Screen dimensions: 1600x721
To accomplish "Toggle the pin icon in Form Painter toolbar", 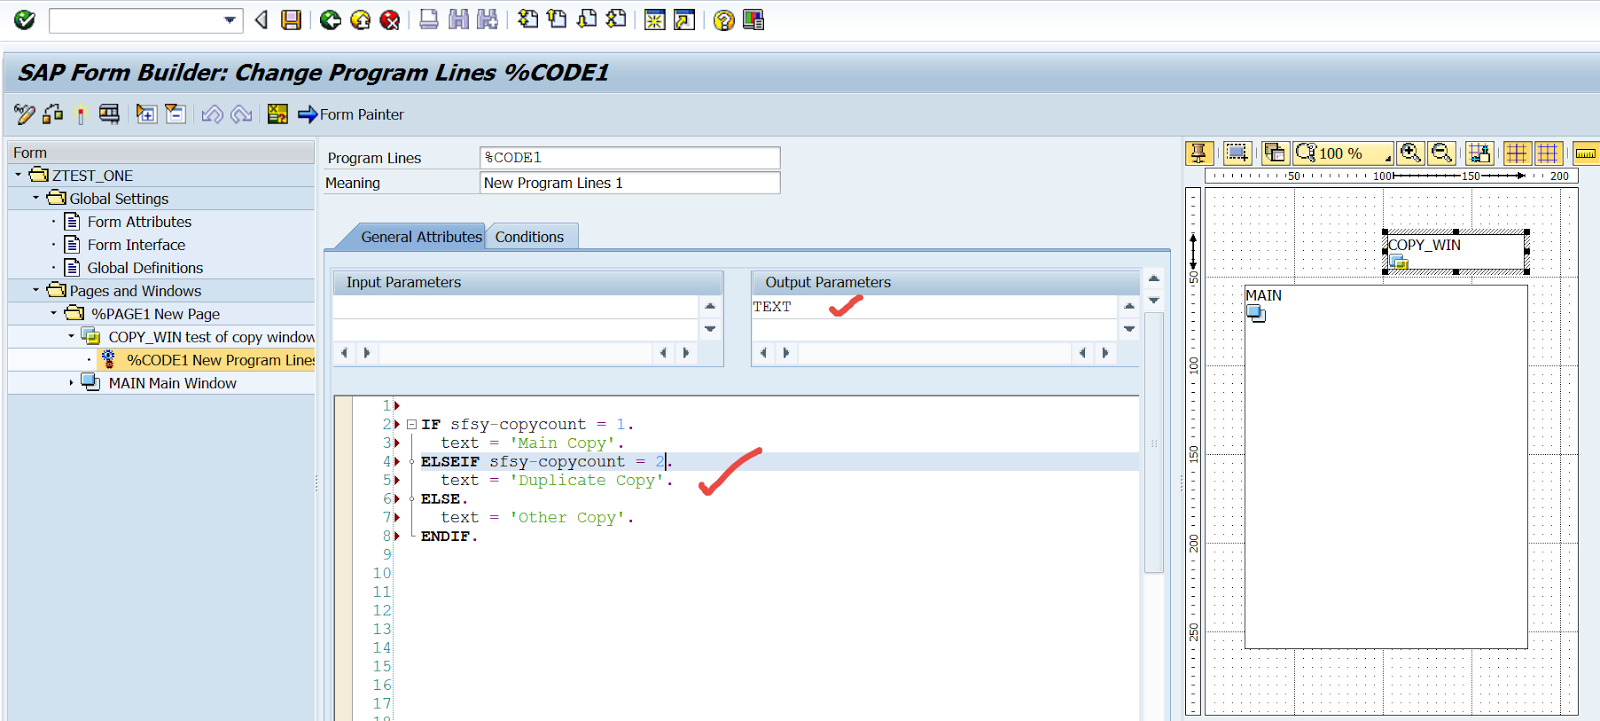I will coord(1198,153).
